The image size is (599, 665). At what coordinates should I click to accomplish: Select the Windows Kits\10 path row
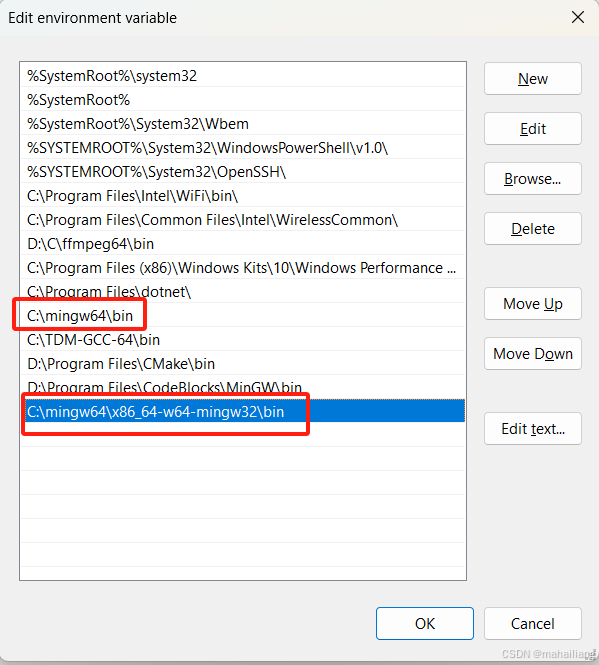click(x=243, y=268)
